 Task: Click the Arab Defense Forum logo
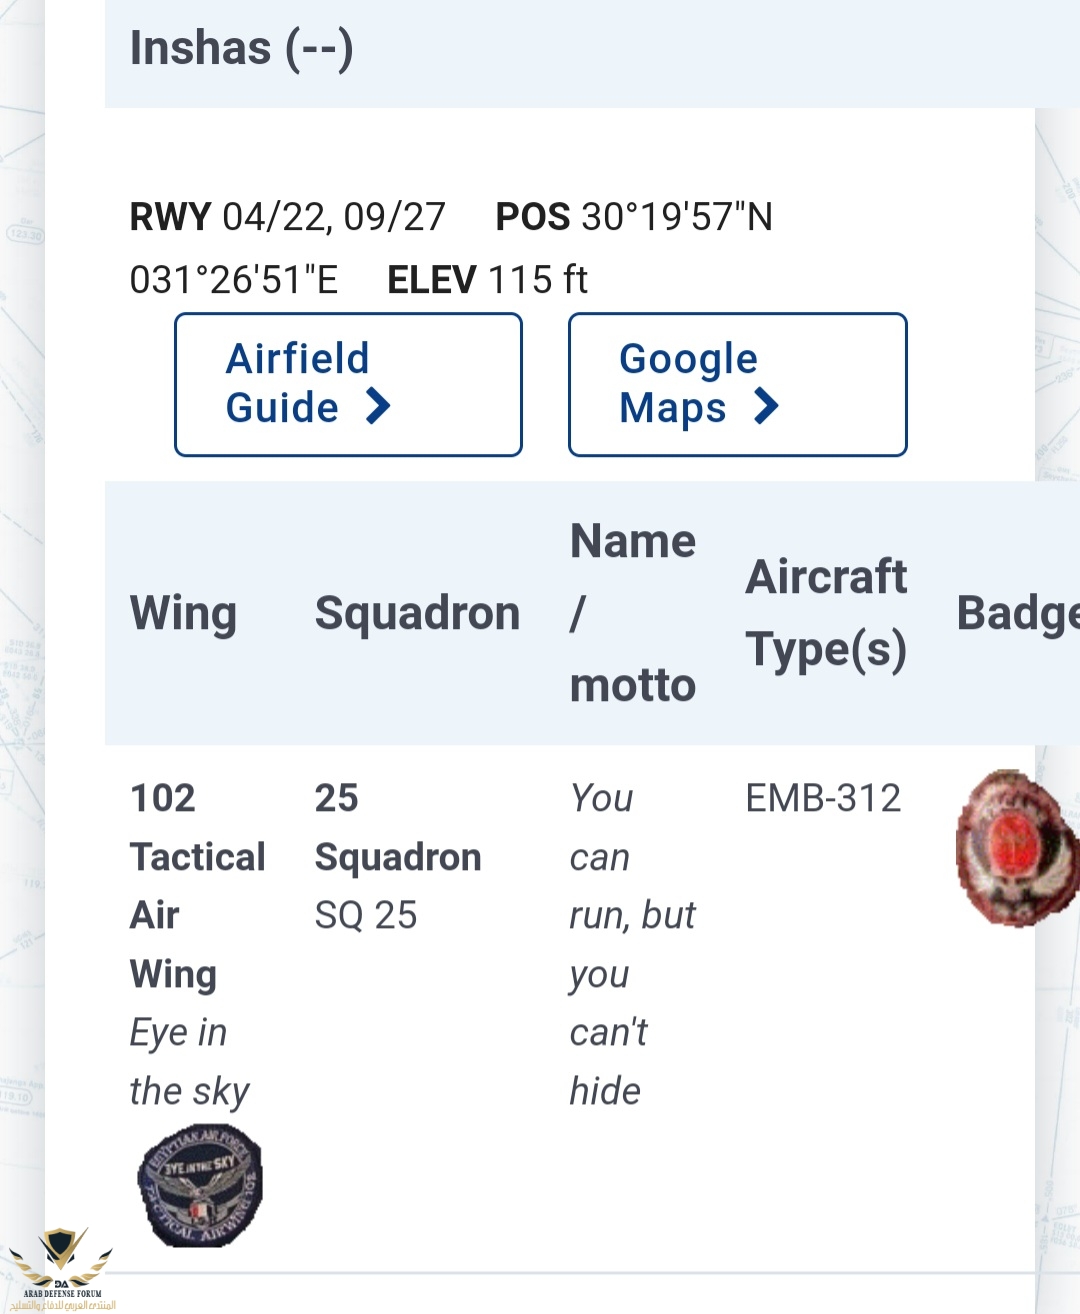tap(62, 1270)
